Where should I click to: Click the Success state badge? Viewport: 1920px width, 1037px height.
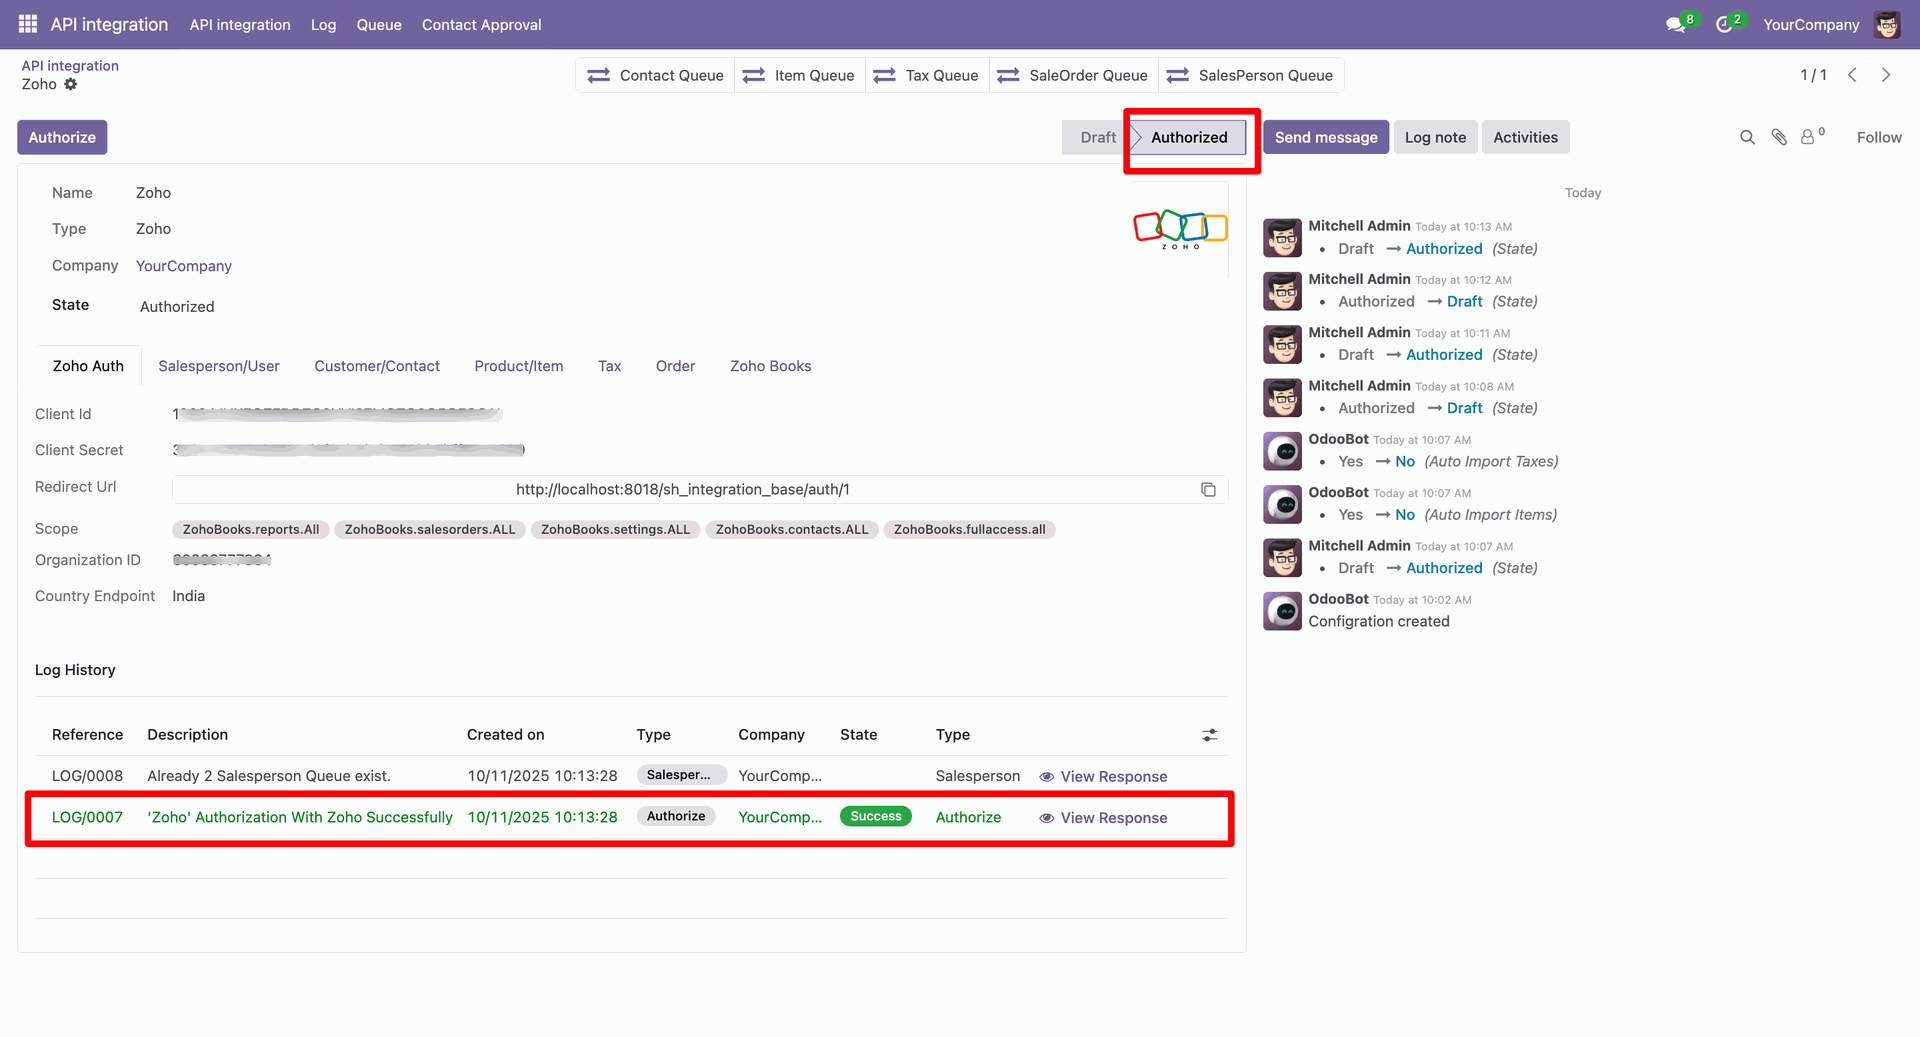[x=876, y=816]
